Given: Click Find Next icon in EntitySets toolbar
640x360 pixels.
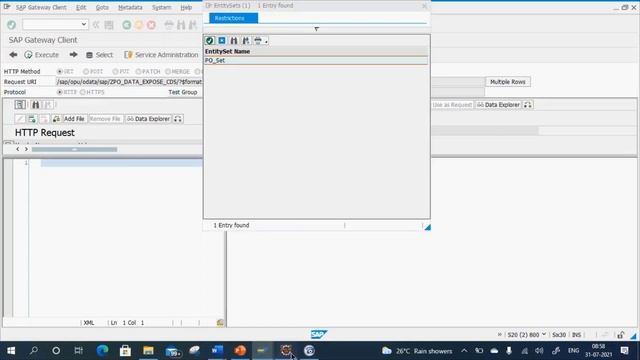Looking at the screenshot, I should [x=246, y=40].
